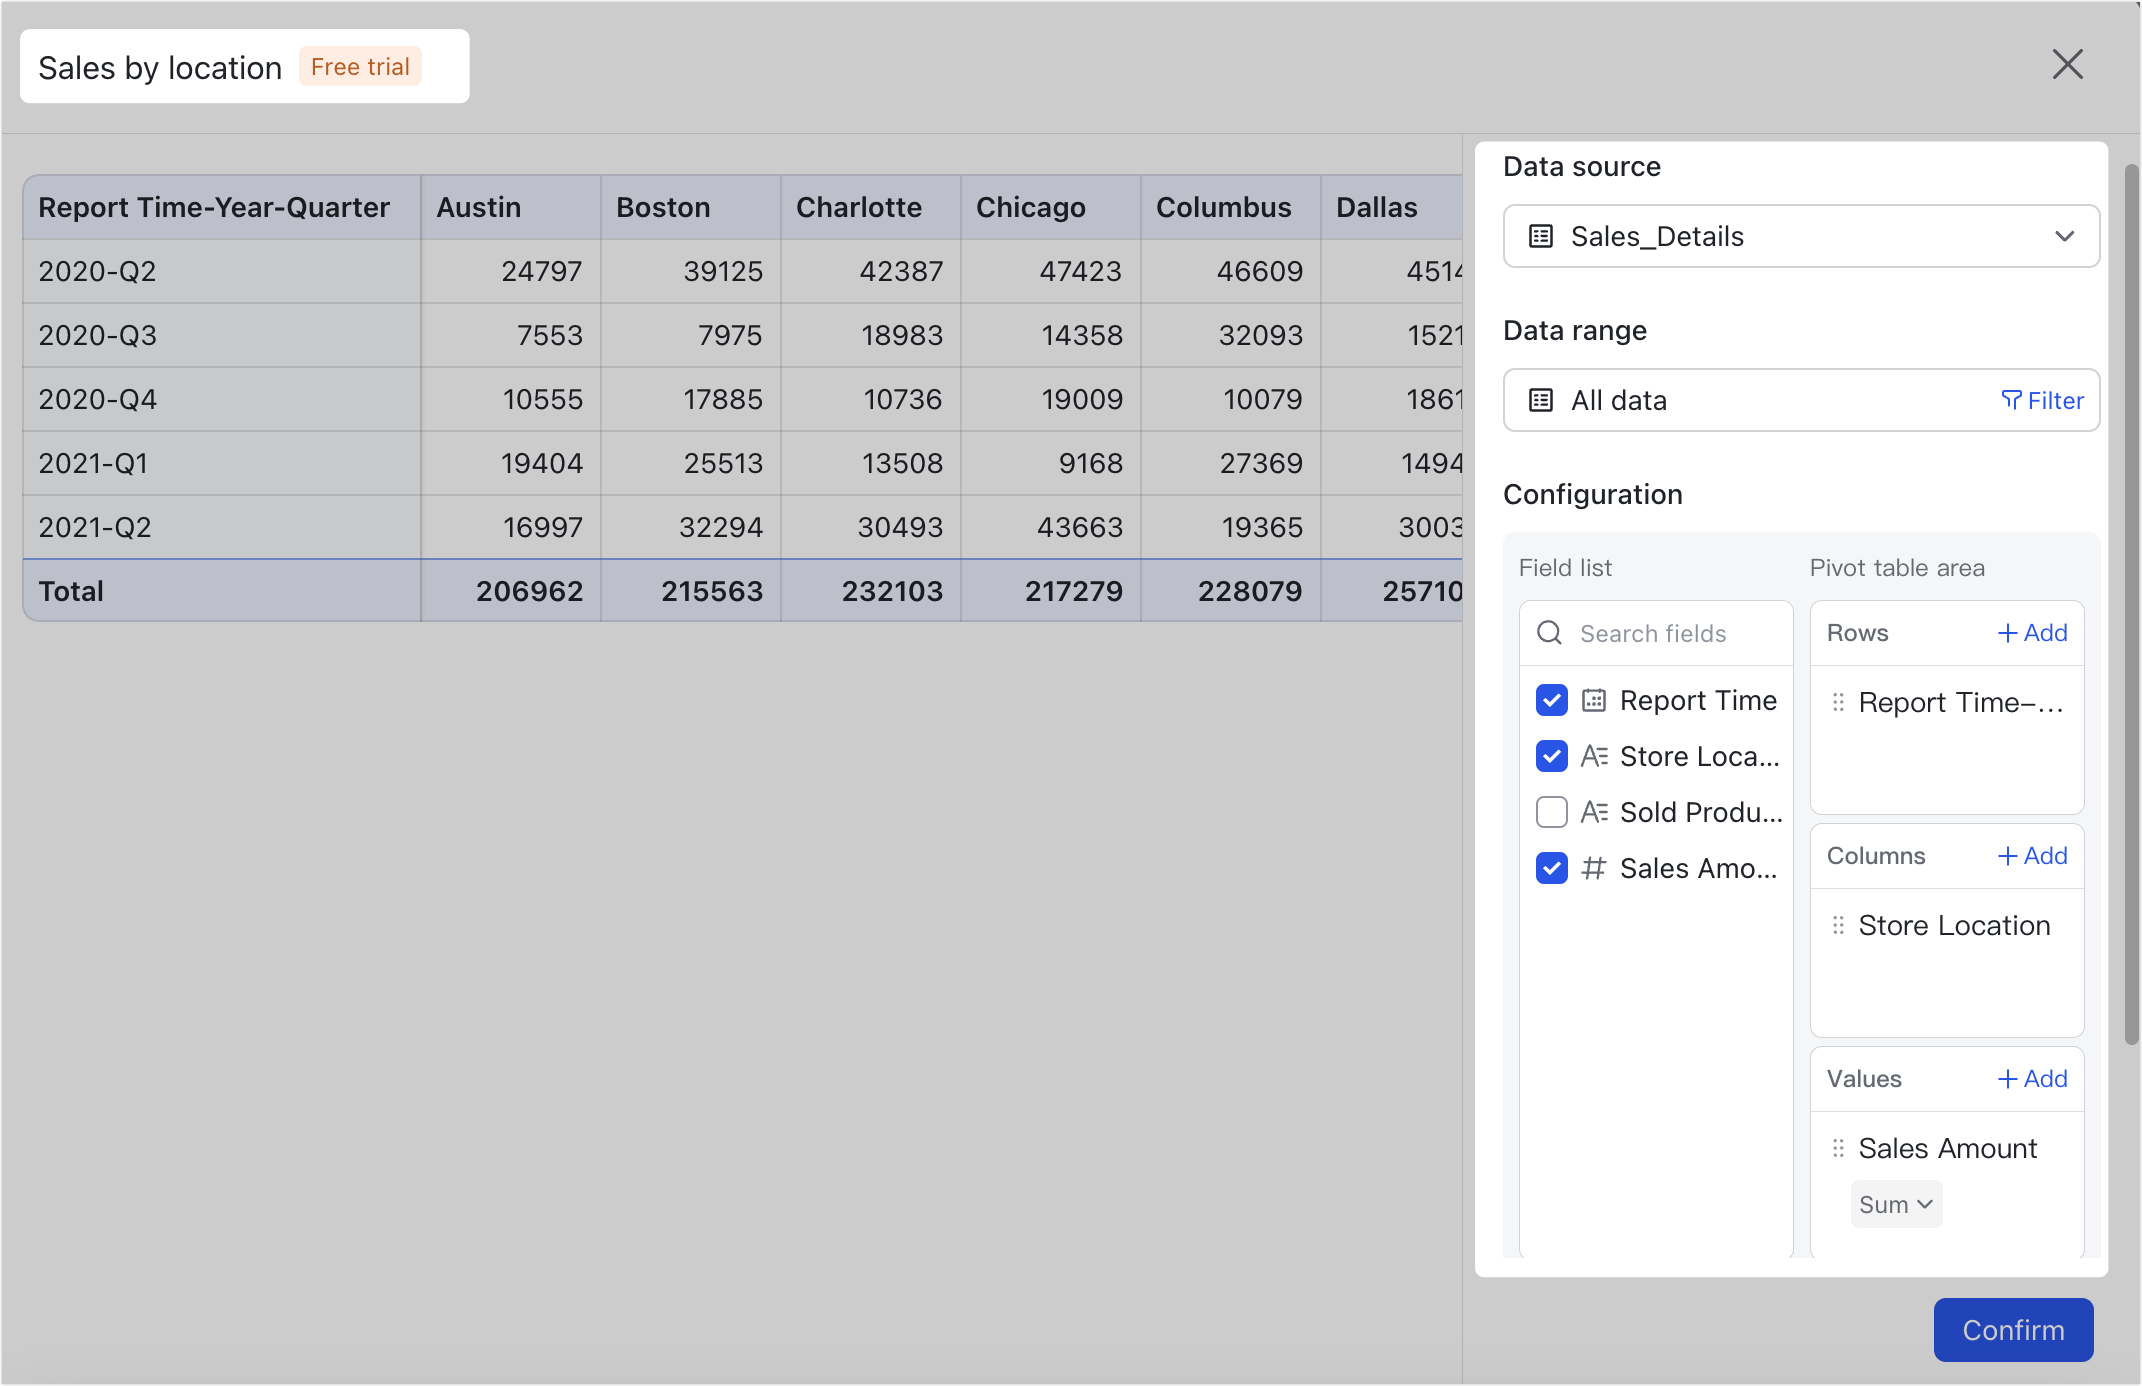This screenshot has height=1386, width=2142.
Task: Click the All data range table icon
Action: (1541, 400)
